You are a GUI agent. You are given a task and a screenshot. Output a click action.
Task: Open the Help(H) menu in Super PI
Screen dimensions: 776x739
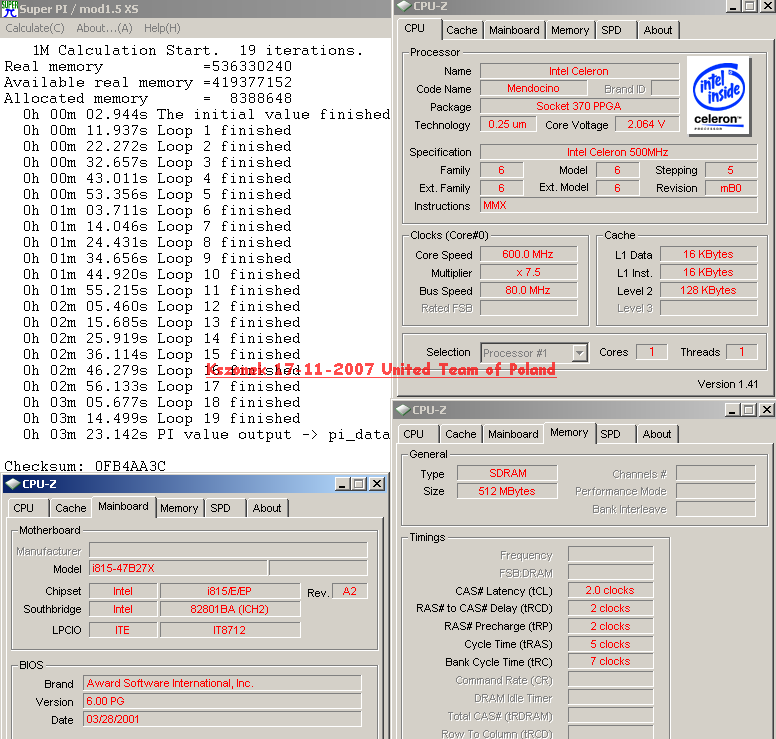(x=162, y=28)
